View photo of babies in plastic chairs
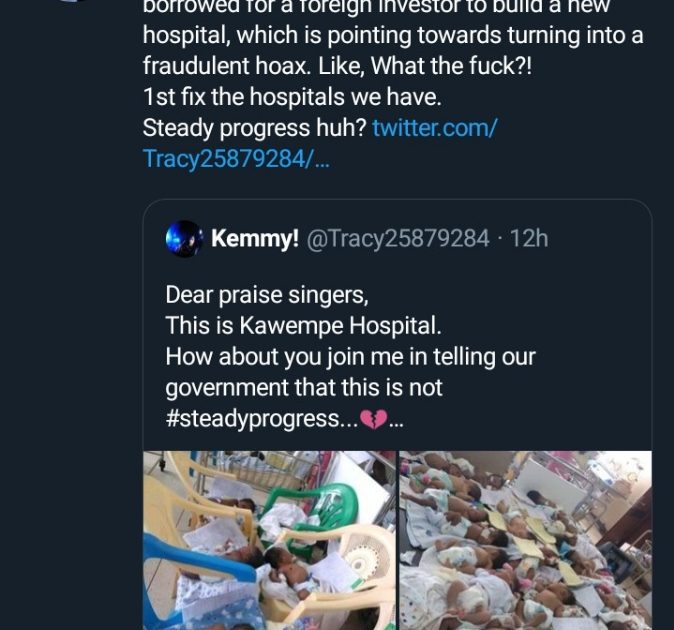 click(268, 540)
